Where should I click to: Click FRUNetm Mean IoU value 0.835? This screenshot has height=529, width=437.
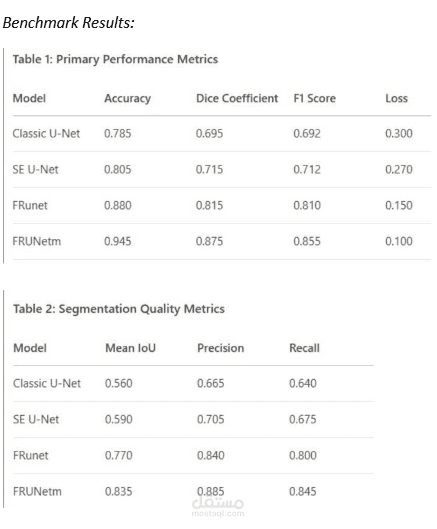(118, 492)
